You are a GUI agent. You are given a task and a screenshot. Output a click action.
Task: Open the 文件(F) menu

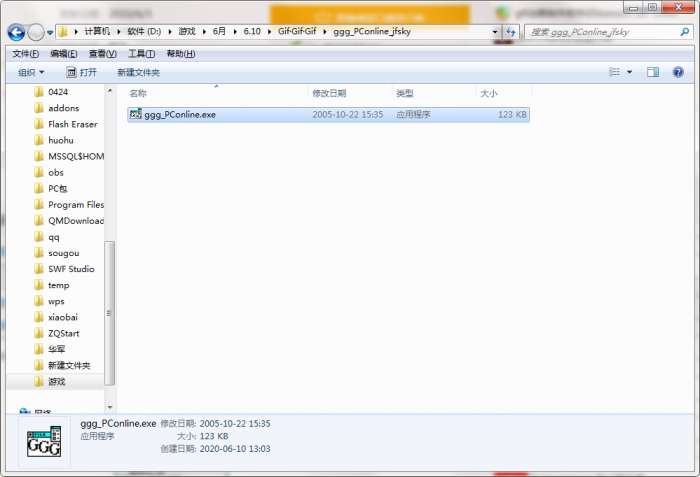coord(25,54)
